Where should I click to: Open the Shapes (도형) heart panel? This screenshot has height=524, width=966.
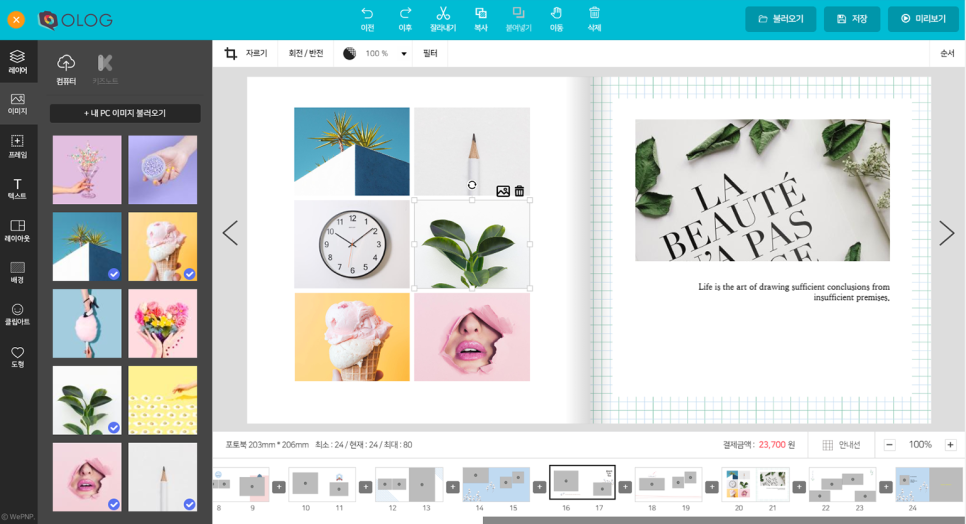point(18,357)
